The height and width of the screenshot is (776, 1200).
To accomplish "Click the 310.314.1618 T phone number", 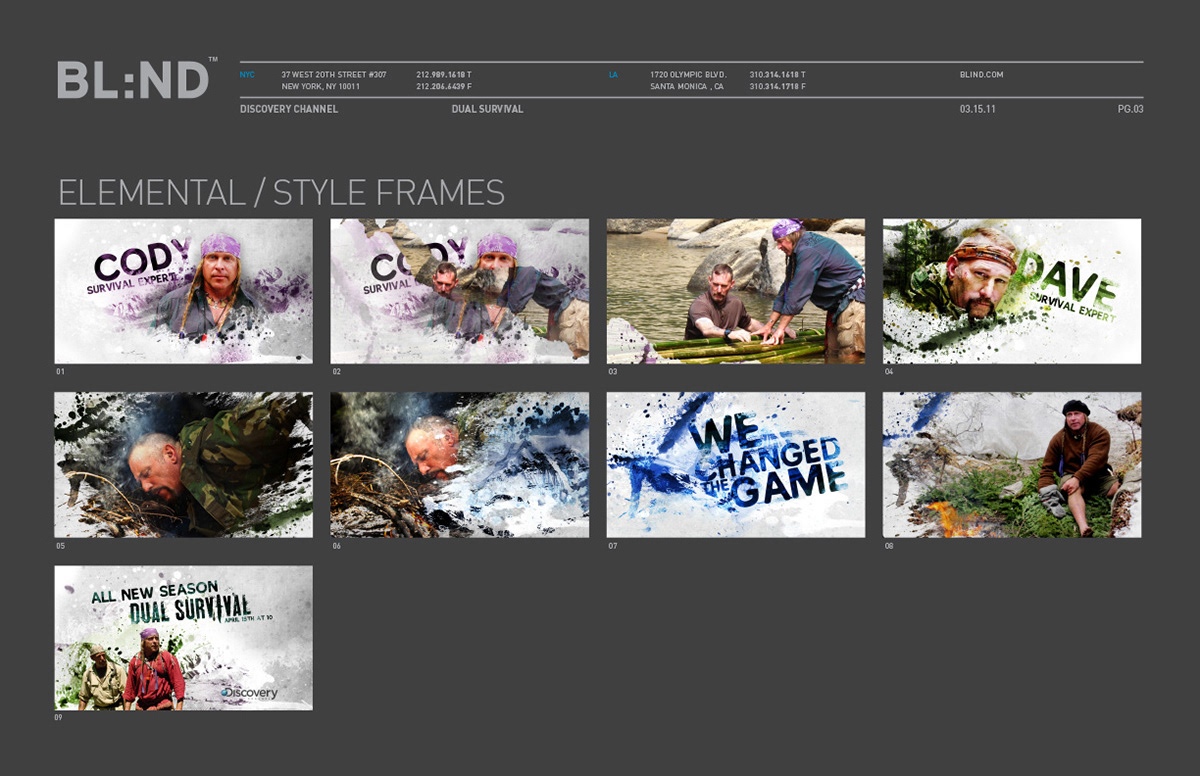I will click(777, 75).
